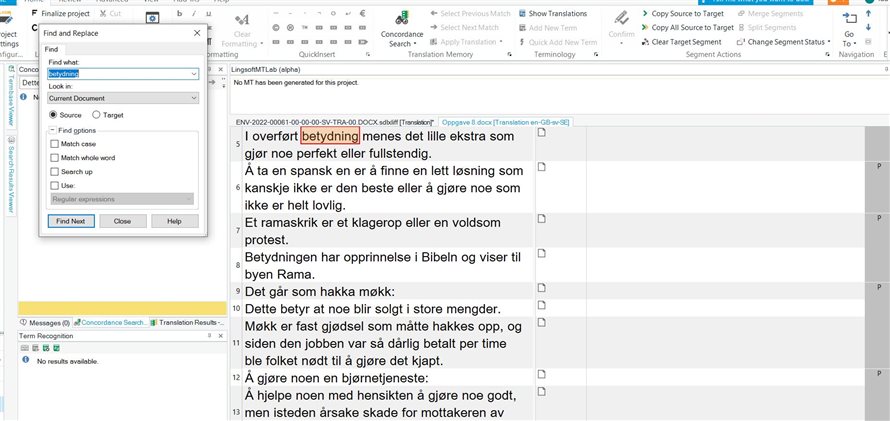
Task: Close the Term Recognition panel
Action: (x=222, y=336)
